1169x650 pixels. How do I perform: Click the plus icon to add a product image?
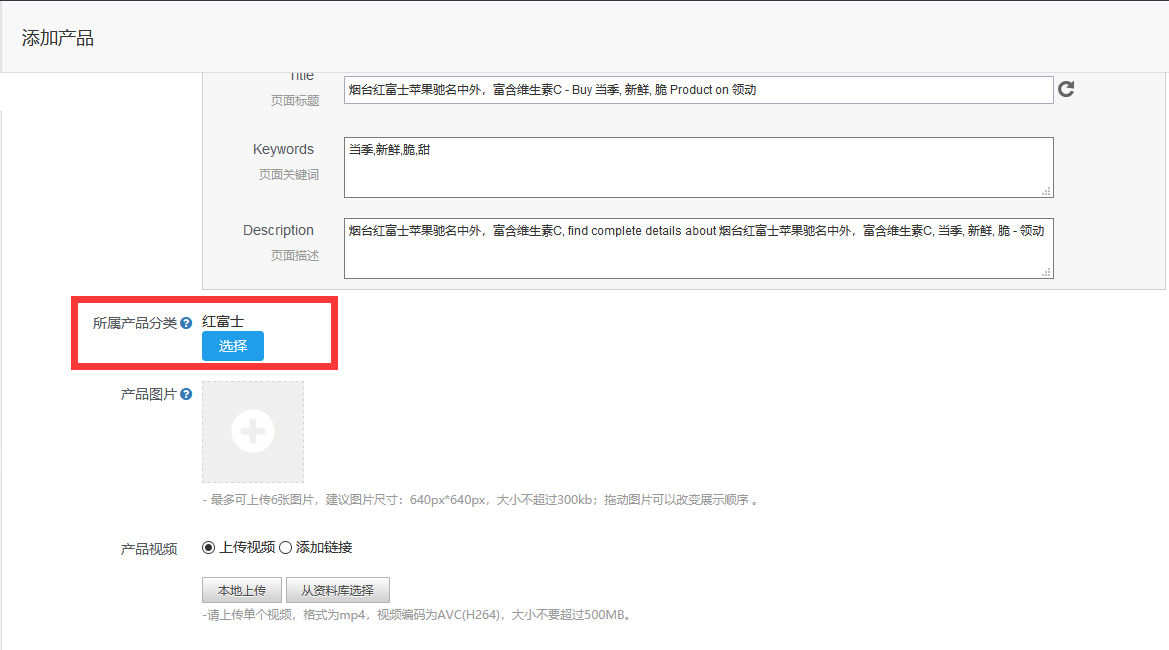[253, 432]
